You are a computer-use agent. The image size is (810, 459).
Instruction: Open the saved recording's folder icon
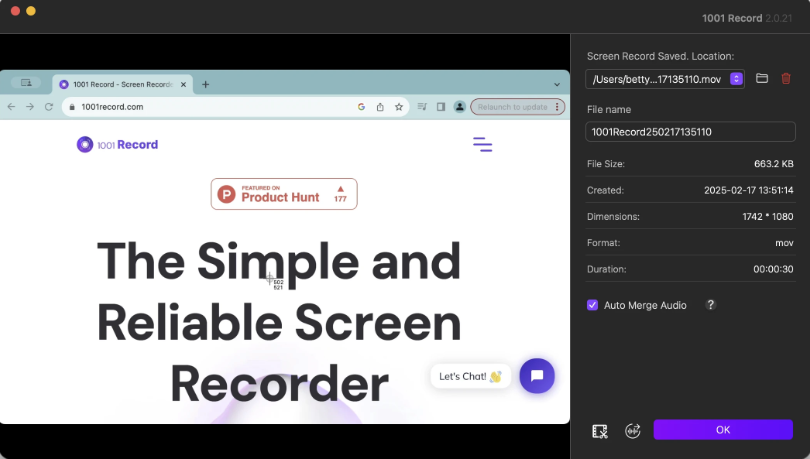(761, 78)
